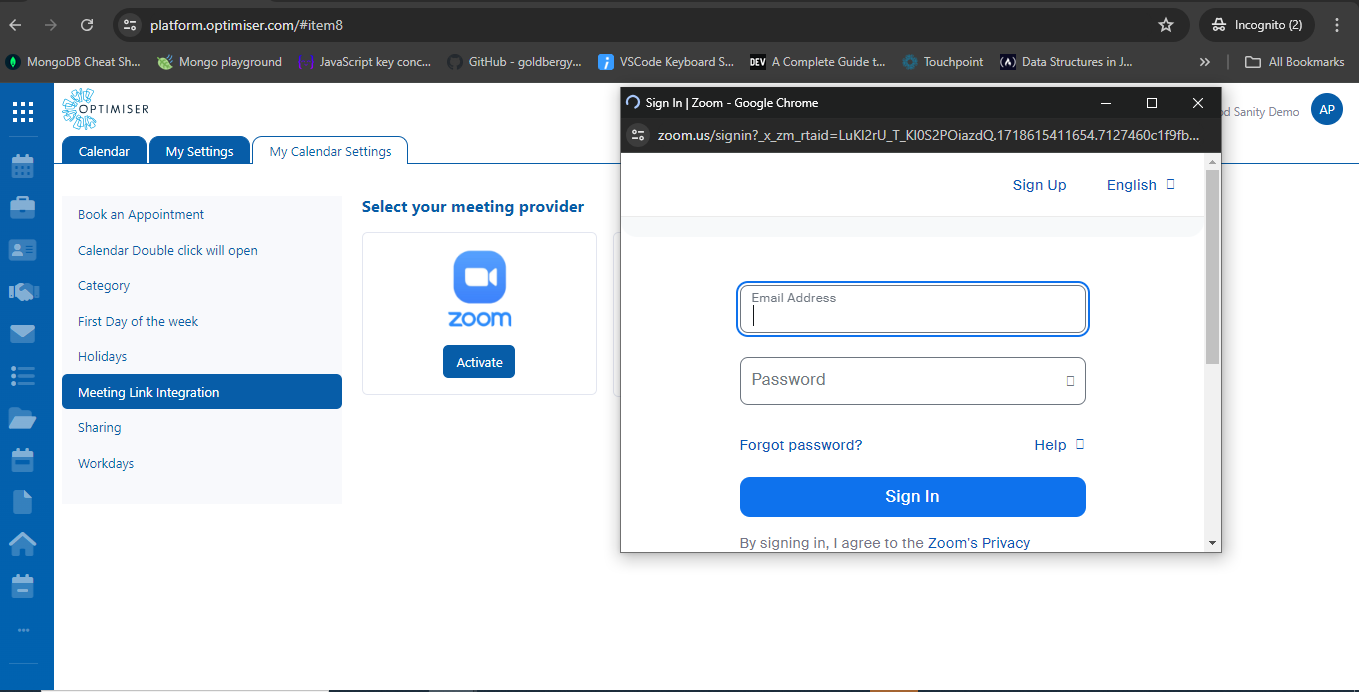Switch to the My Settings tab
Image resolution: width=1359 pixels, height=692 pixels.
(x=199, y=151)
